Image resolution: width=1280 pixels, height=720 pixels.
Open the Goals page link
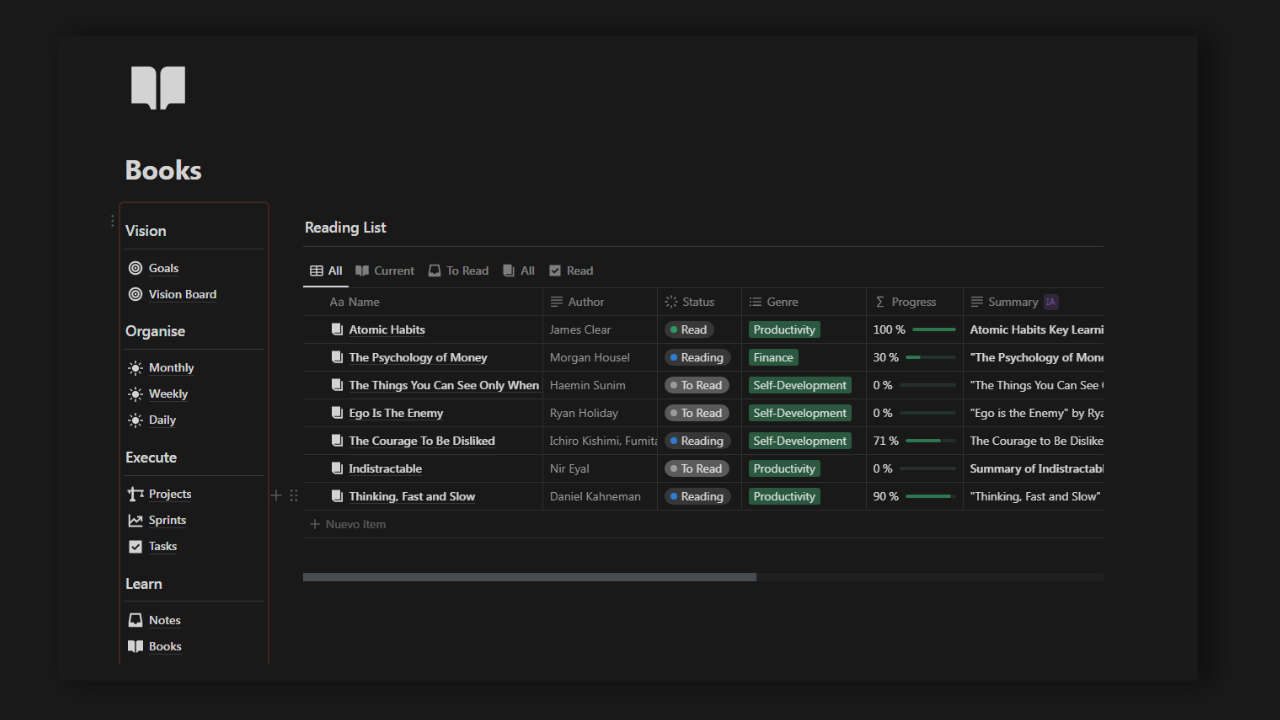[x=164, y=268]
